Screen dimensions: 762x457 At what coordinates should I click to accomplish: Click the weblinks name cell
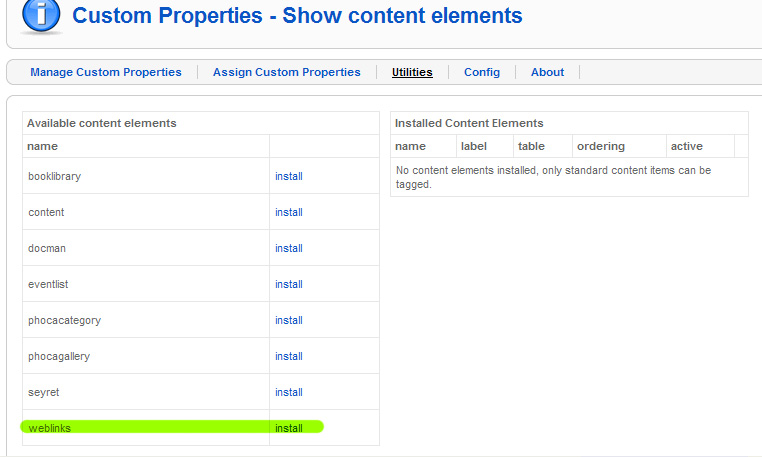[x=146, y=428]
